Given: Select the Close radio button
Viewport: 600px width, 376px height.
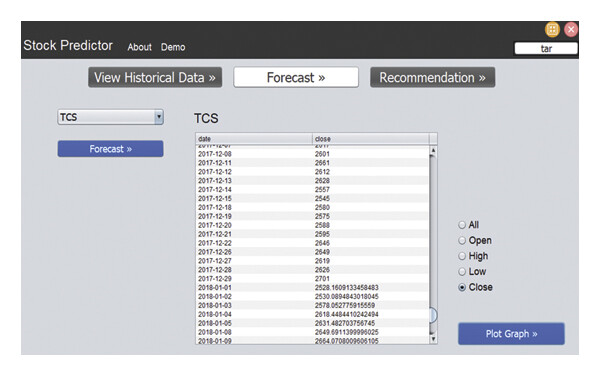Looking at the screenshot, I should click(x=462, y=287).
